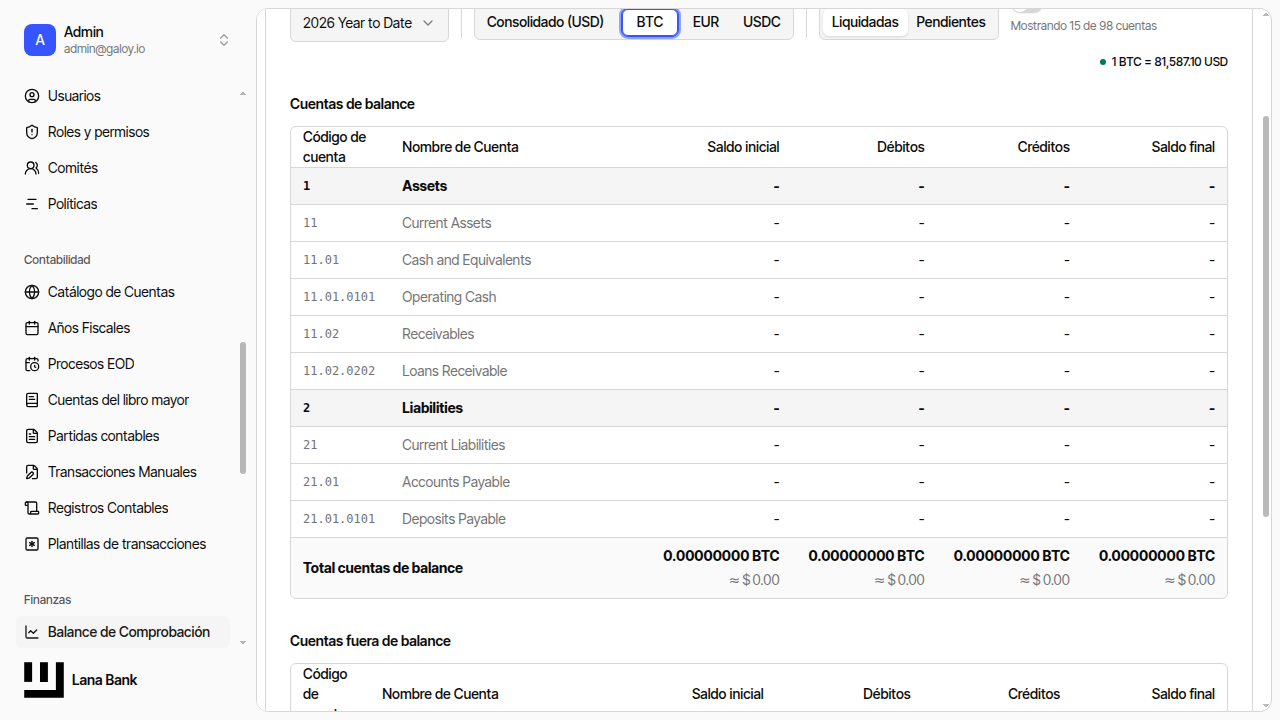
Task: Click the lines icon beside Políticas
Action: [32, 204]
